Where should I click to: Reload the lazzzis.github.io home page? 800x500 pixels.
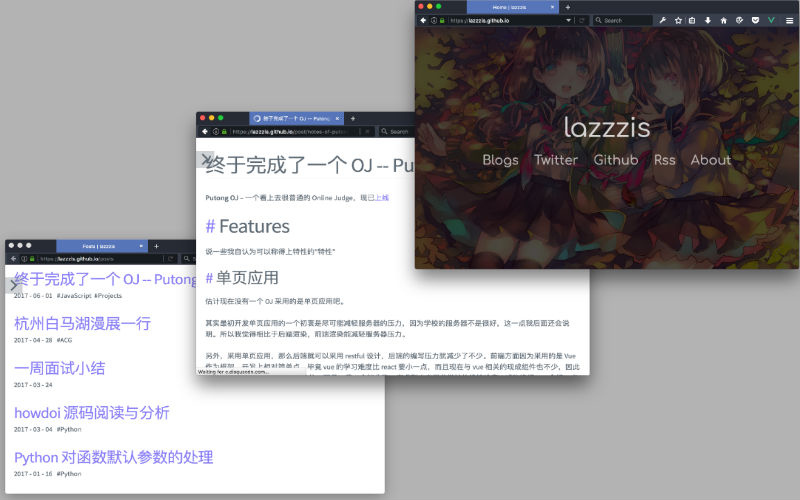[581, 20]
